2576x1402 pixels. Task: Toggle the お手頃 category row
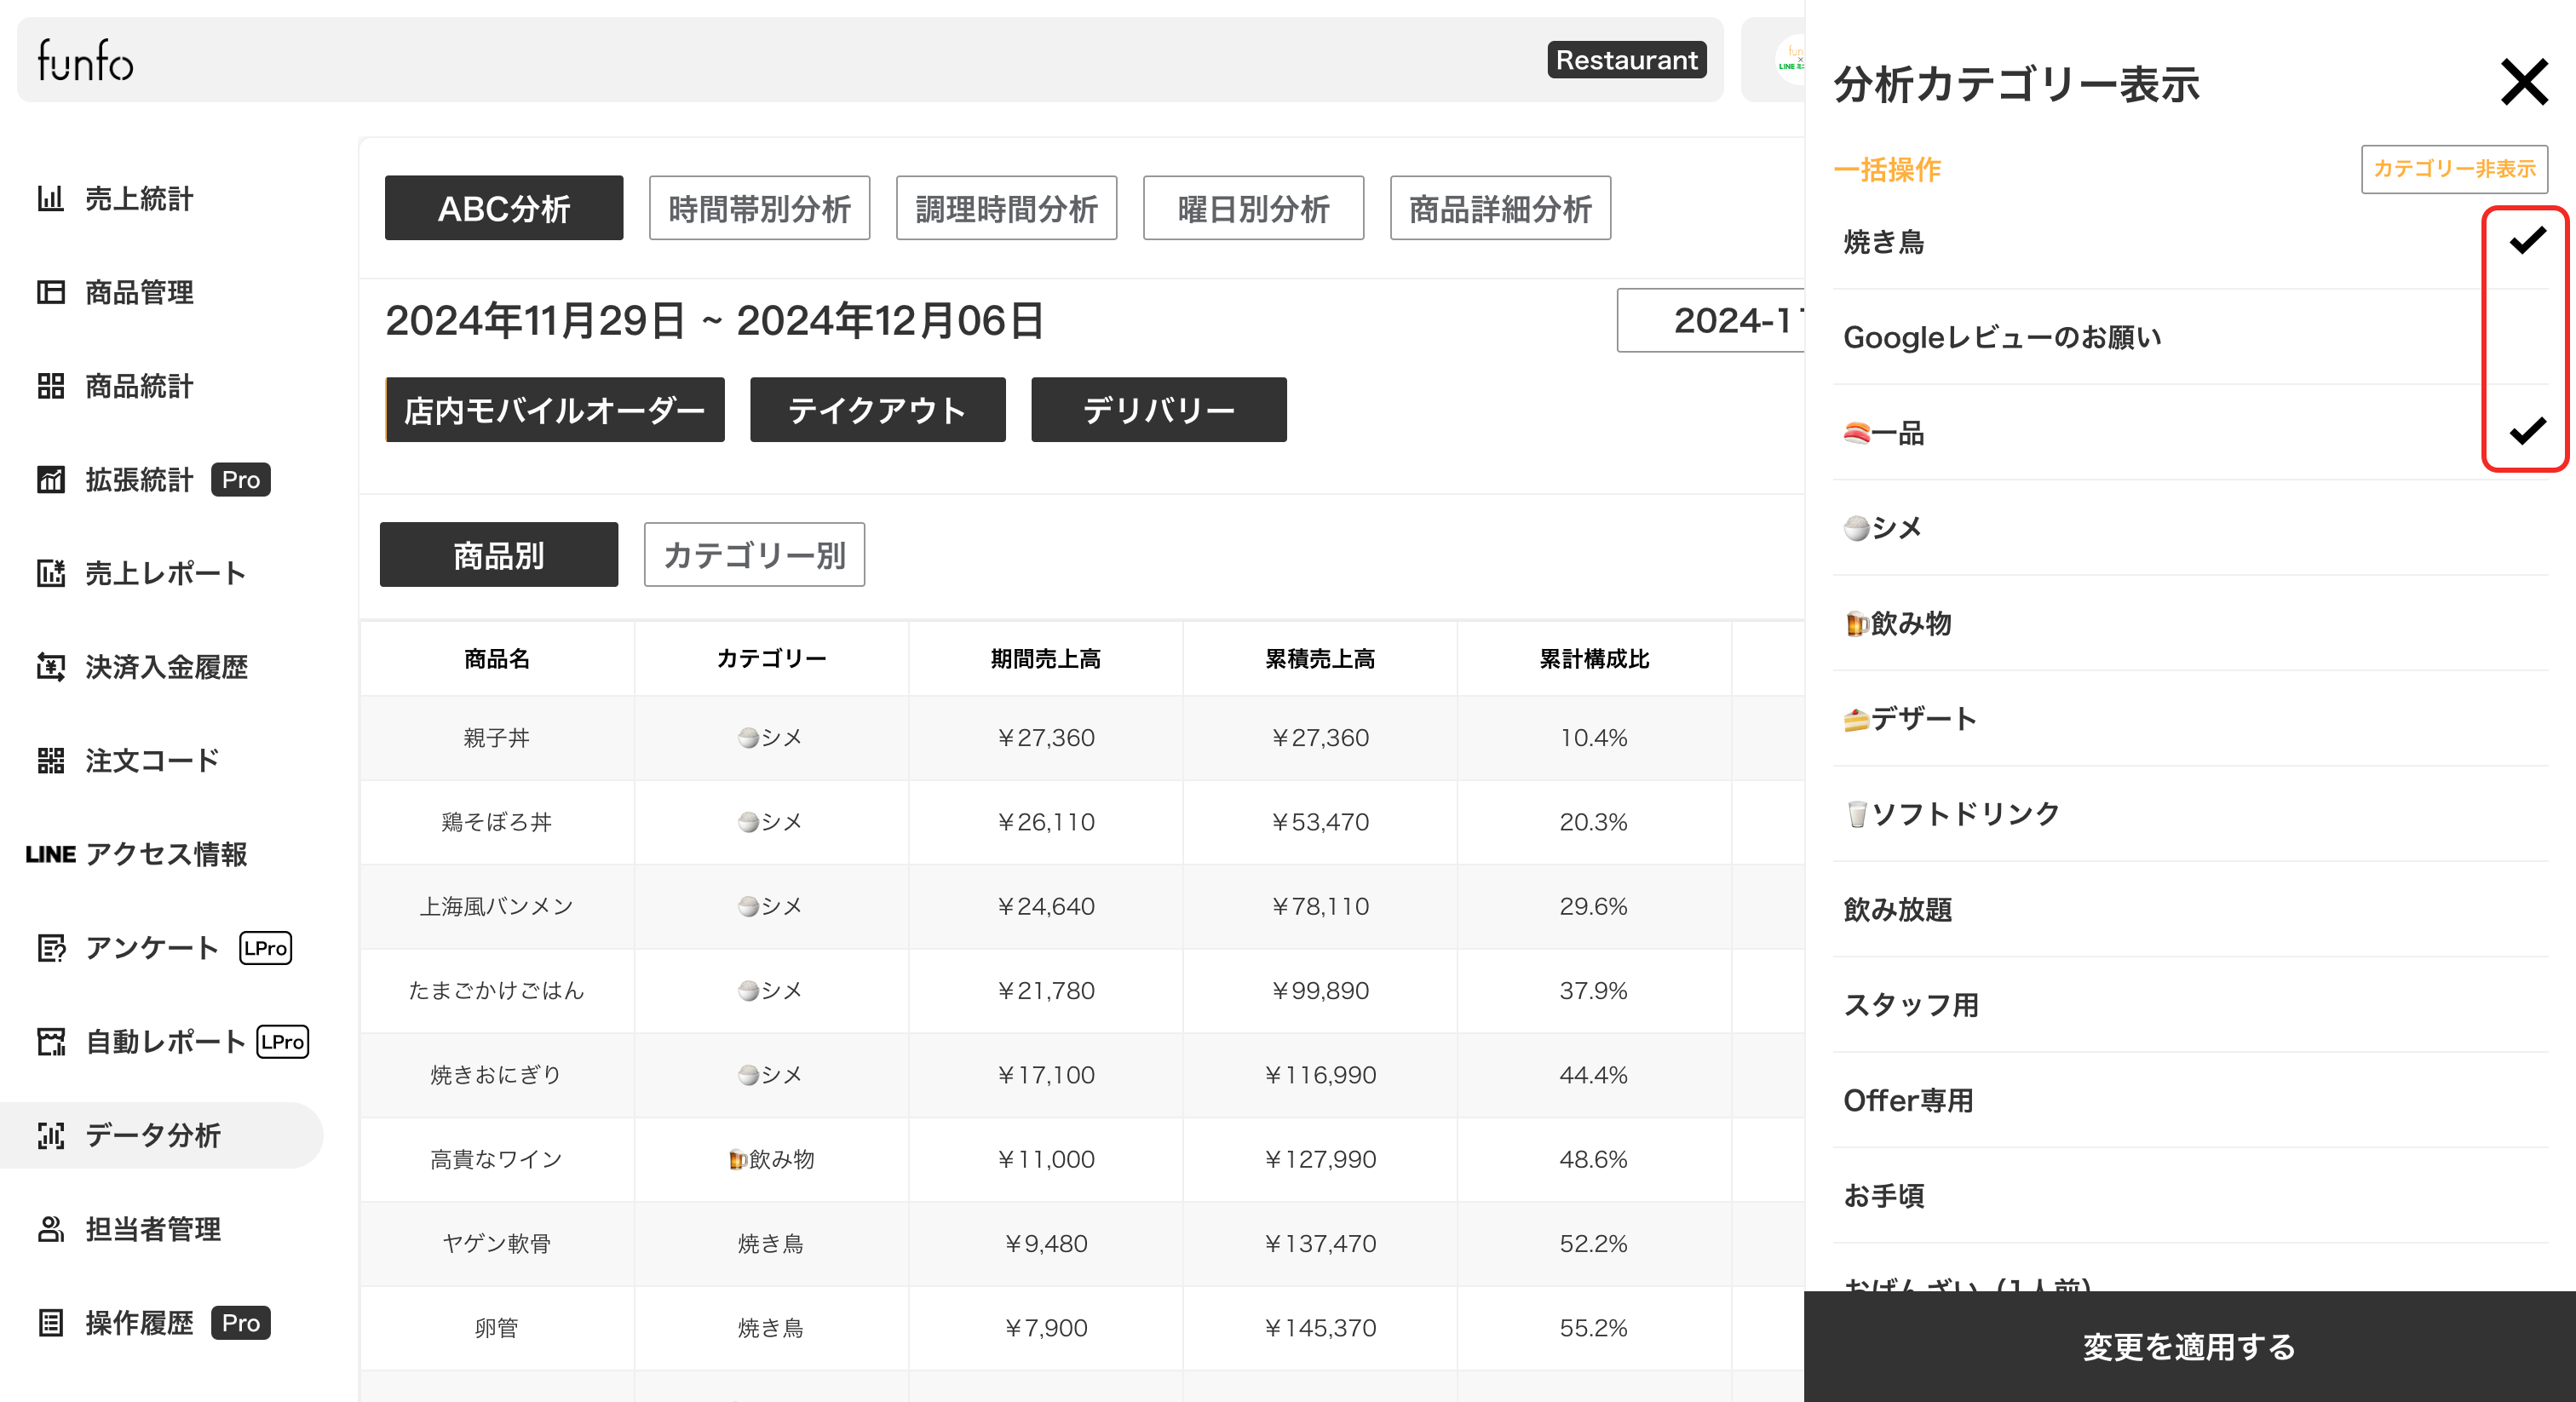[2190, 1195]
